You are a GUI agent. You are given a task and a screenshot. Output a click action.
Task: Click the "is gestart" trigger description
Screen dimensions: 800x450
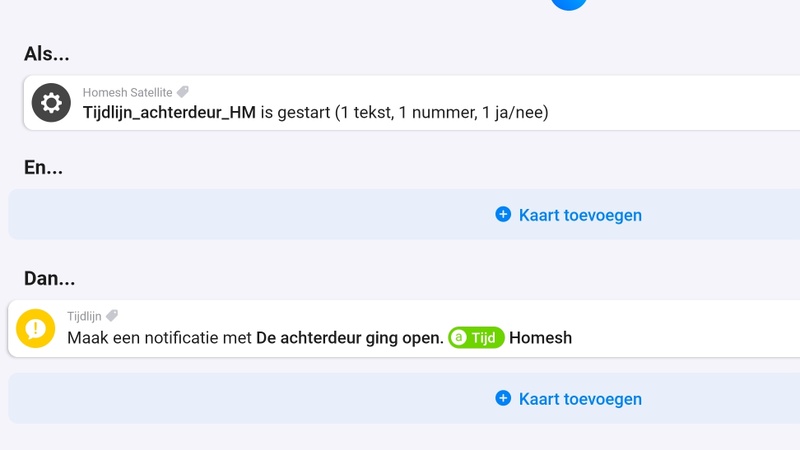pyautogui.click(x=295, y=113)
